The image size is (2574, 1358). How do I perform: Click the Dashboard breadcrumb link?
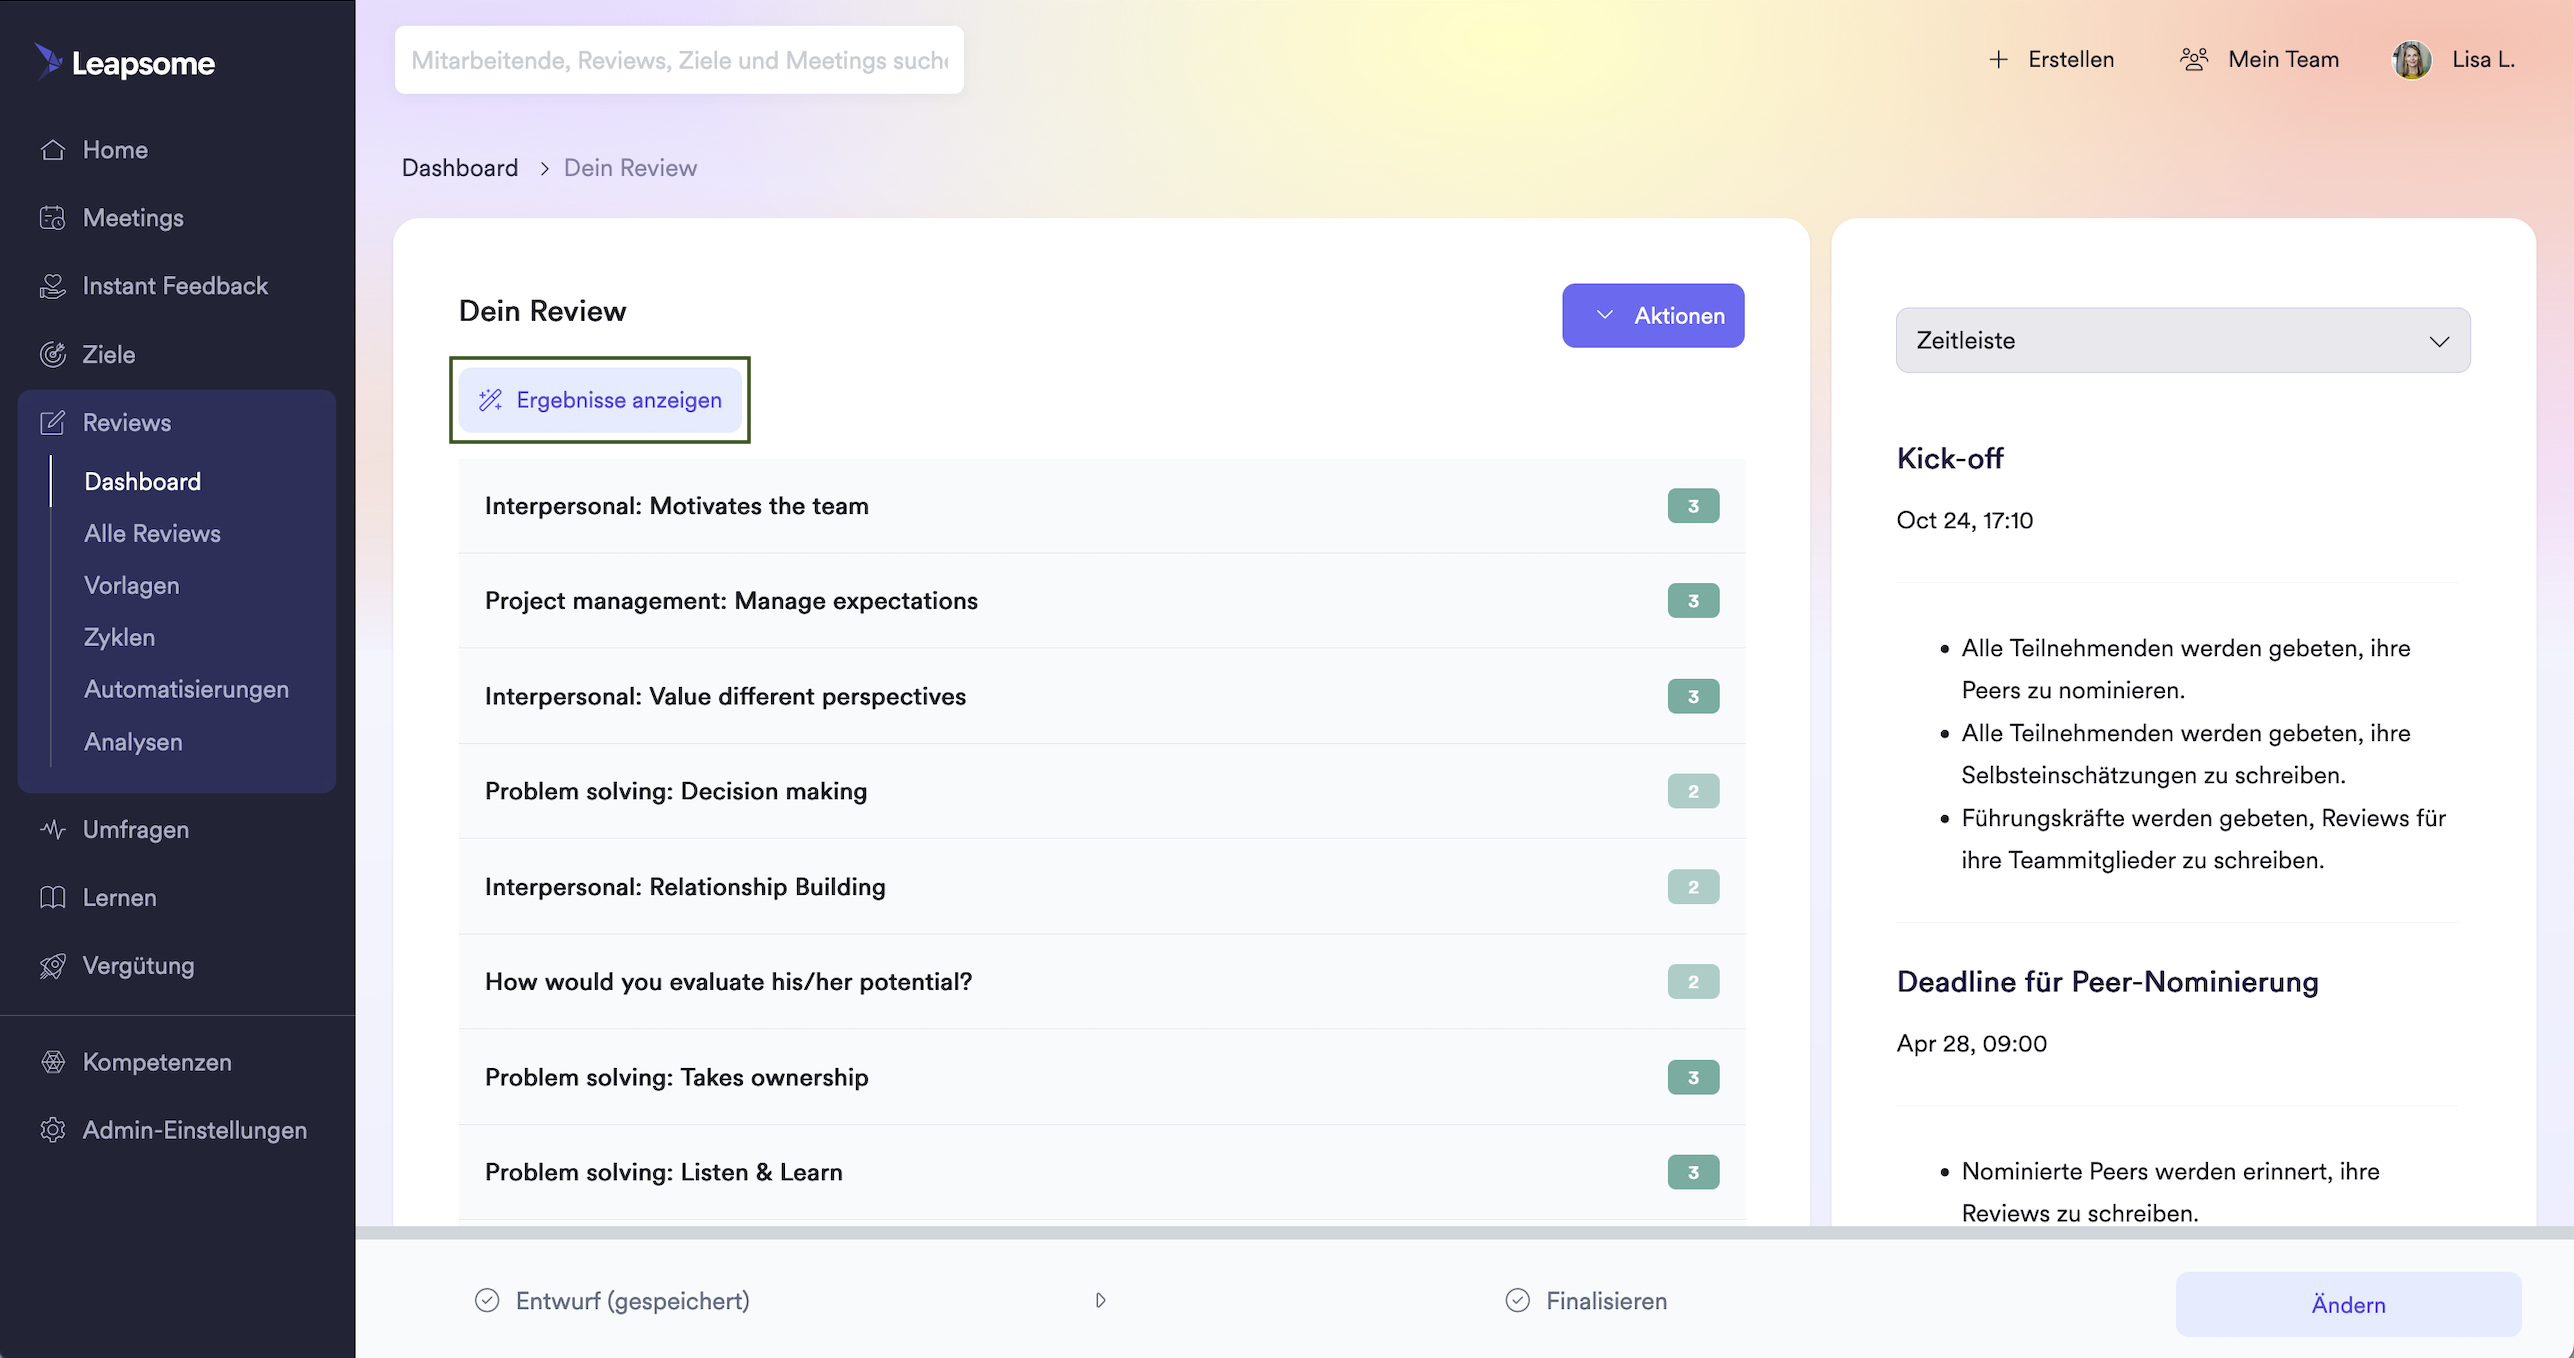point(460,168)
